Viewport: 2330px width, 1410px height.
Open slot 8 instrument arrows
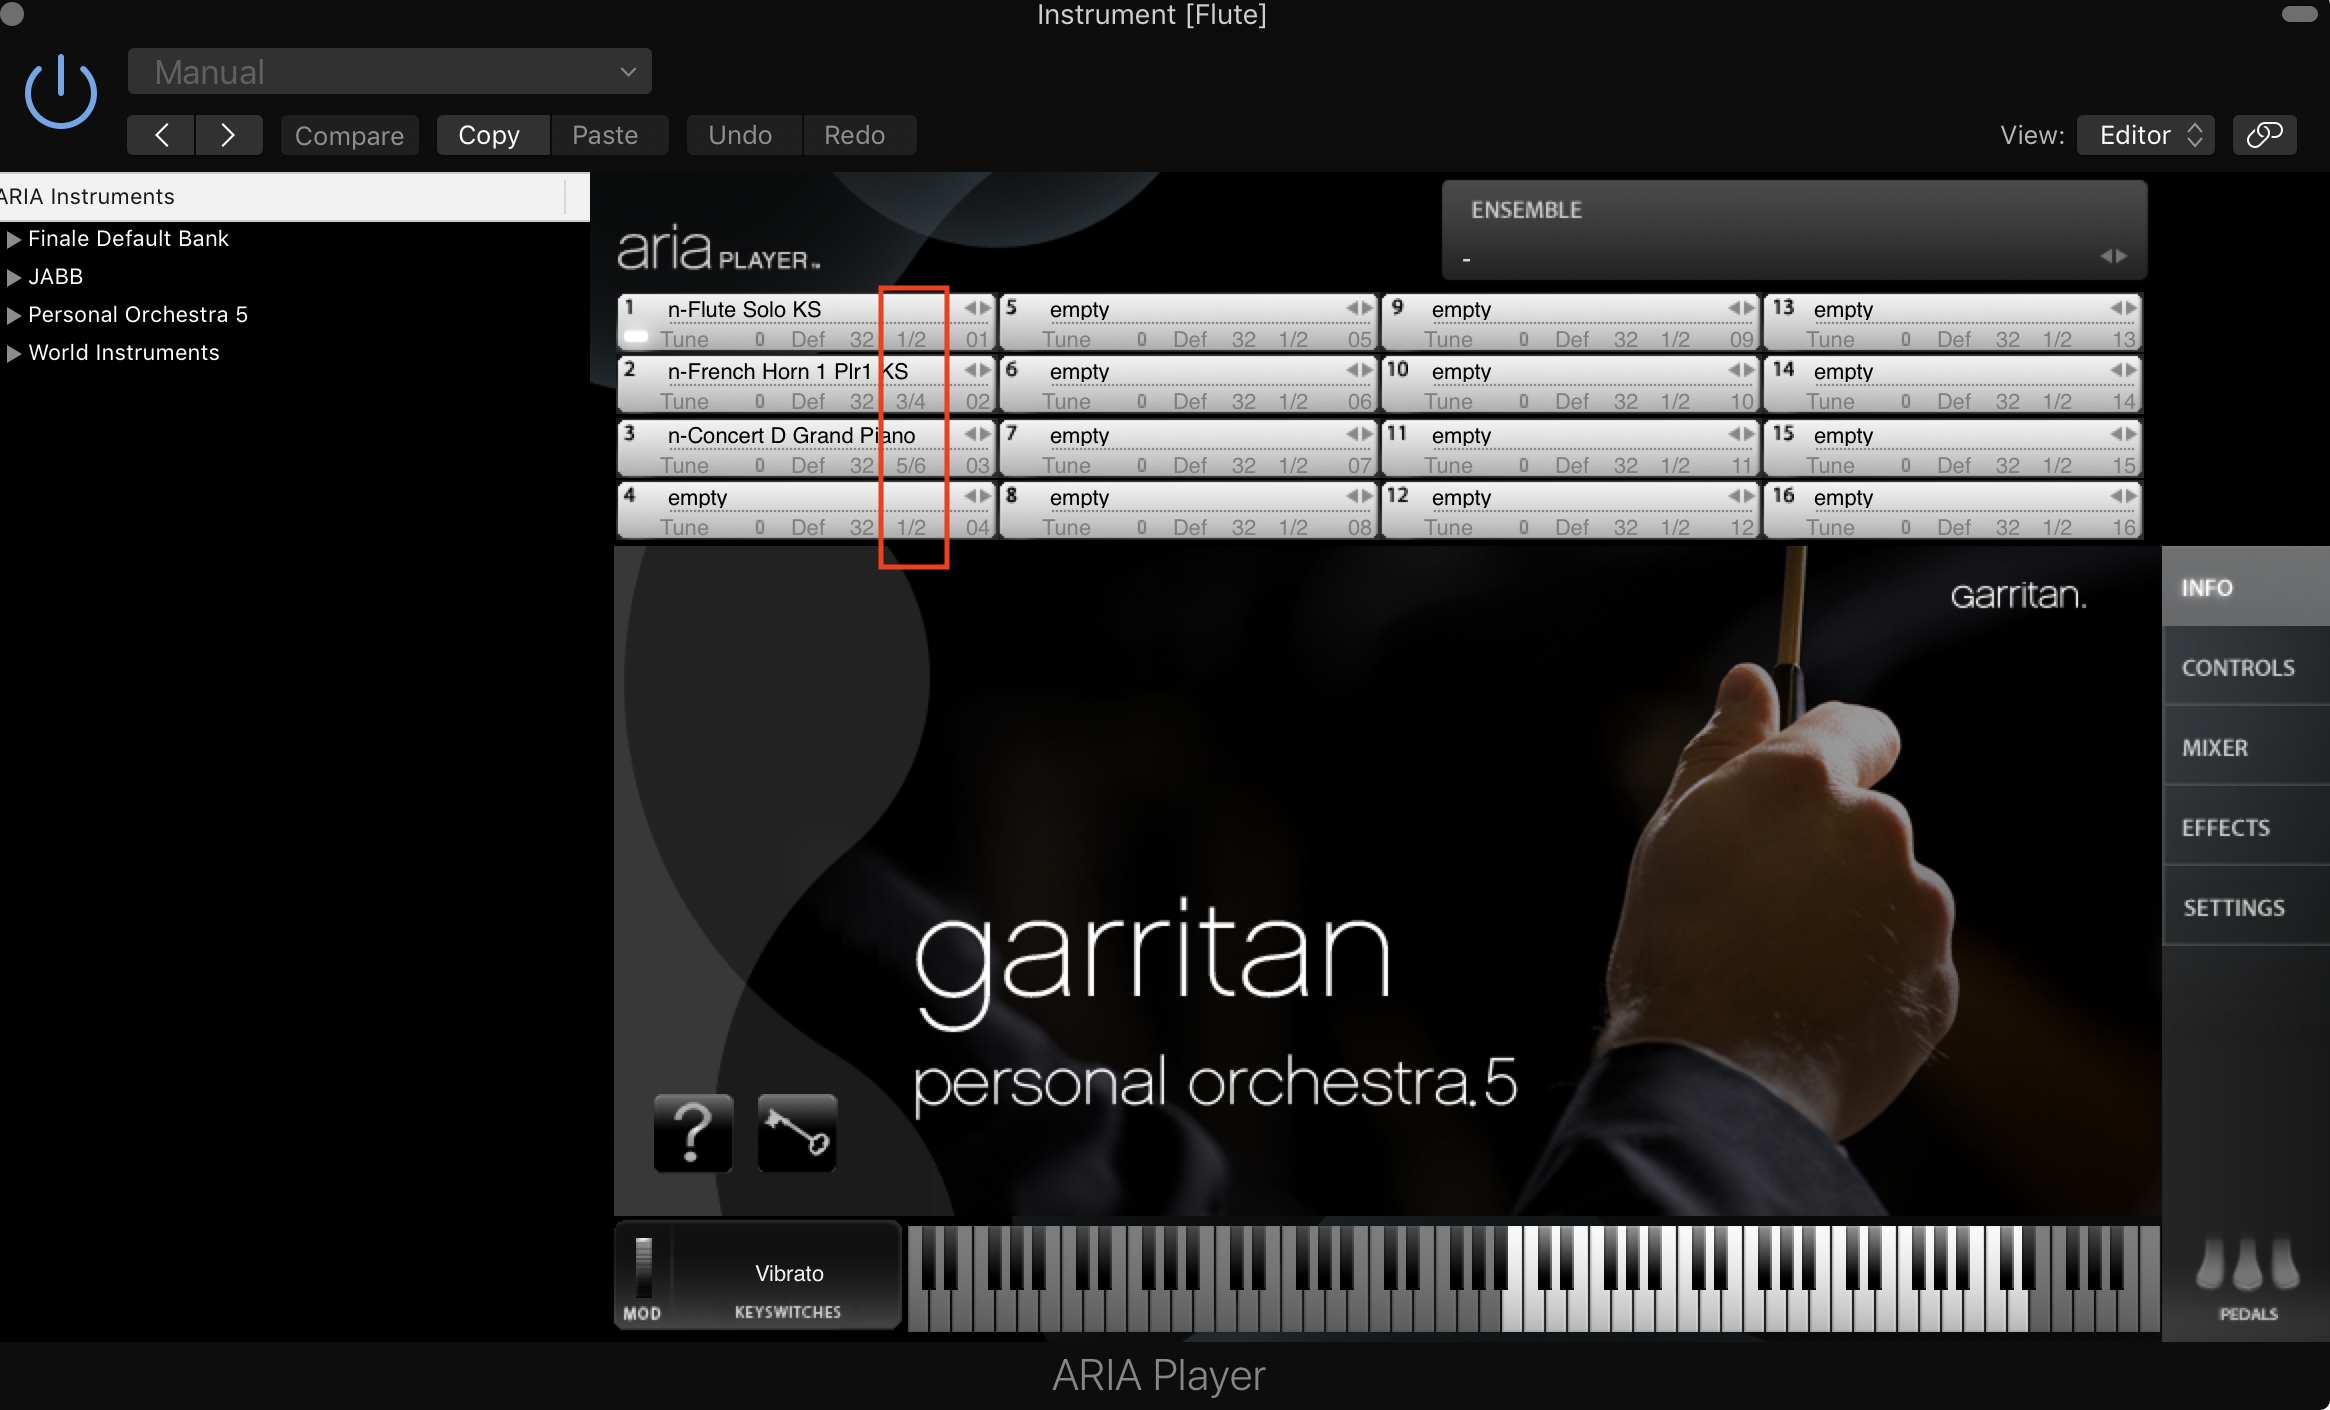coord(1359,496)
